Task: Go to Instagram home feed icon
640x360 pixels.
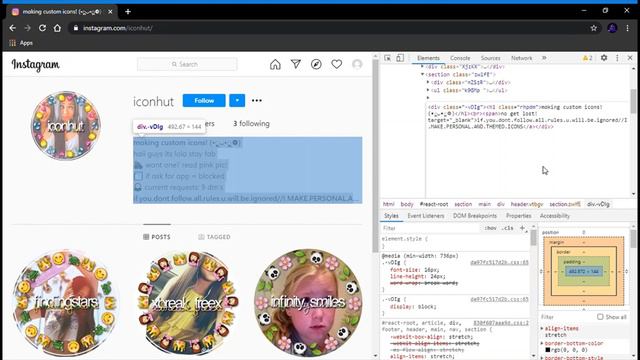Action: [x=275, y=64]
